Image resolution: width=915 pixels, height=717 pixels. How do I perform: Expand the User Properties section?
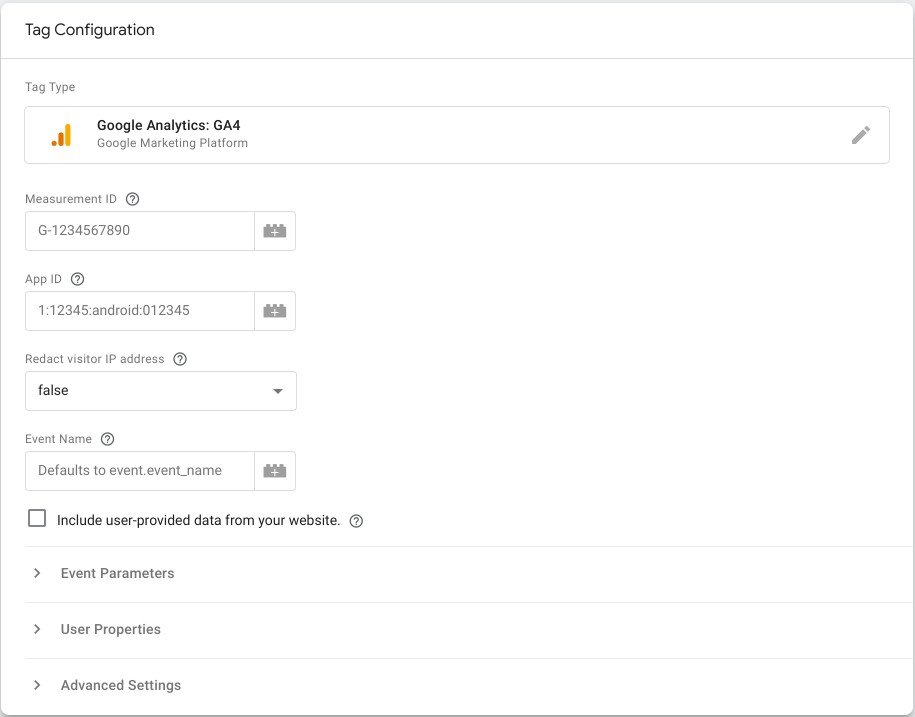click(110, 629)
